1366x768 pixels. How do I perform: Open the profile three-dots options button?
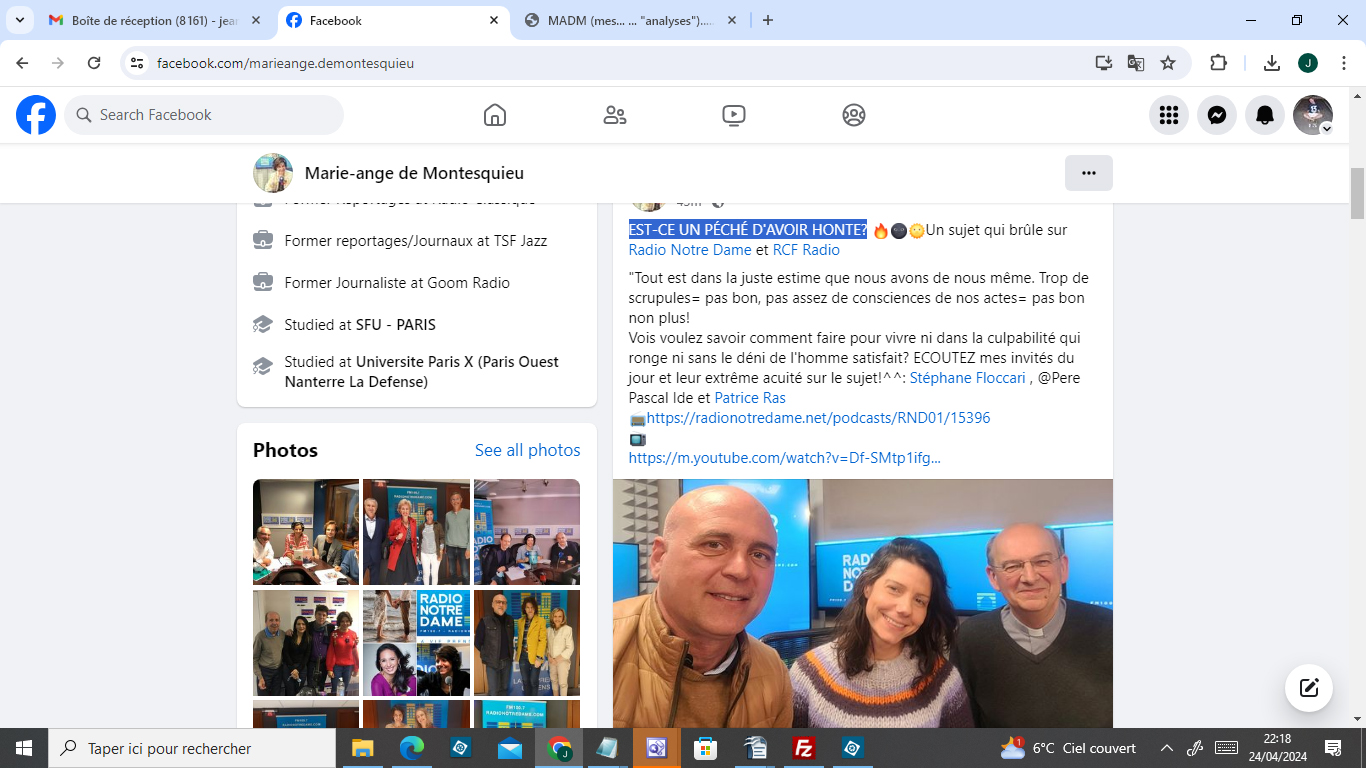click(1089, 173)
